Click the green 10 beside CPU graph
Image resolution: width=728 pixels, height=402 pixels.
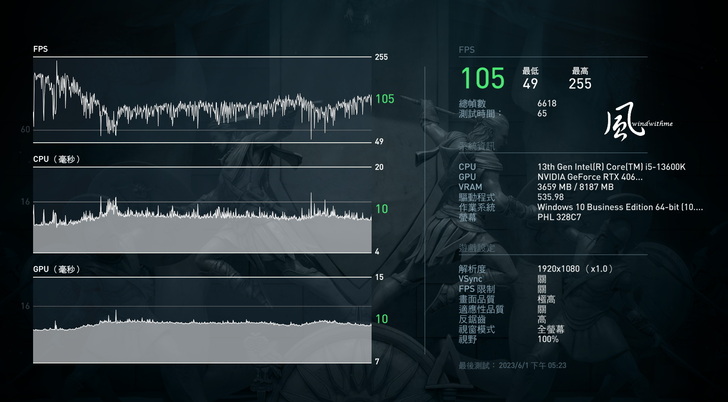pos(382,209)
